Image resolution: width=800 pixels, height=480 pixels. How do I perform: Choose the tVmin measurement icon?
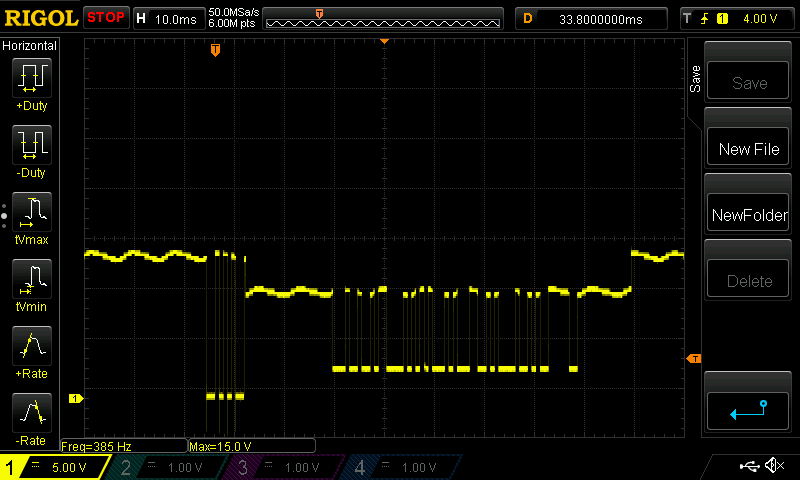click(32, 279)
